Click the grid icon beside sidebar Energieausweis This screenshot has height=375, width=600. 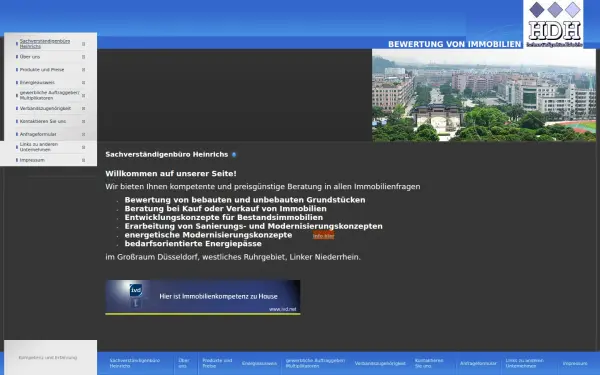tap(83, 83)
